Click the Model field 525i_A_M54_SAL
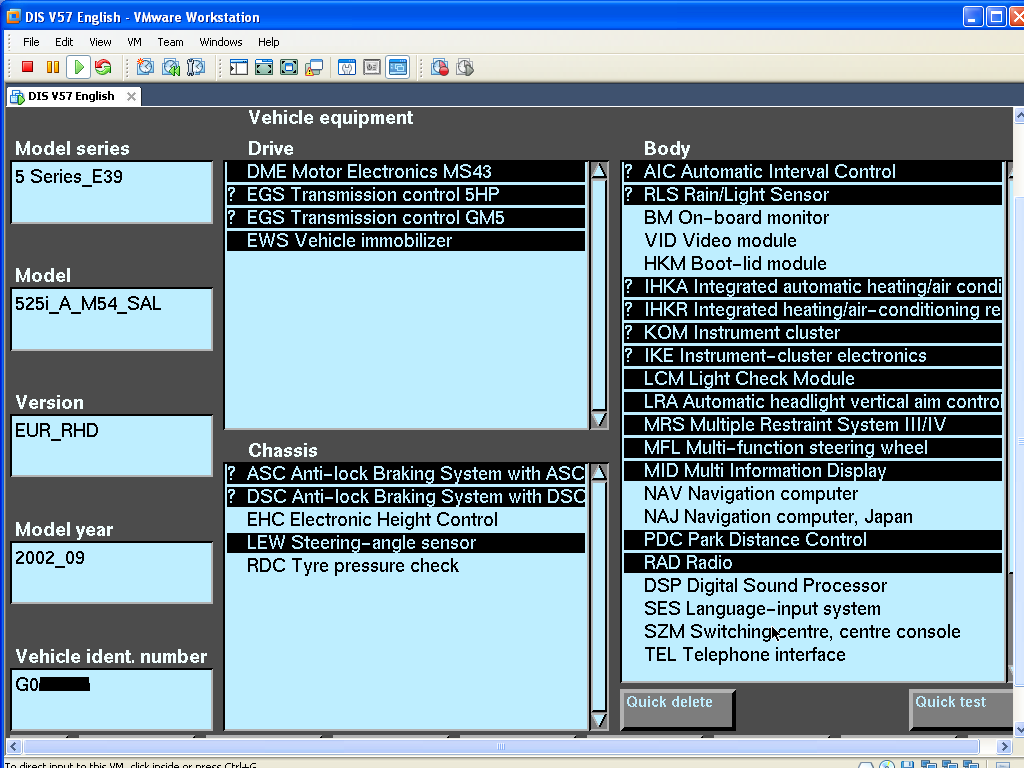 coord(112,319)
